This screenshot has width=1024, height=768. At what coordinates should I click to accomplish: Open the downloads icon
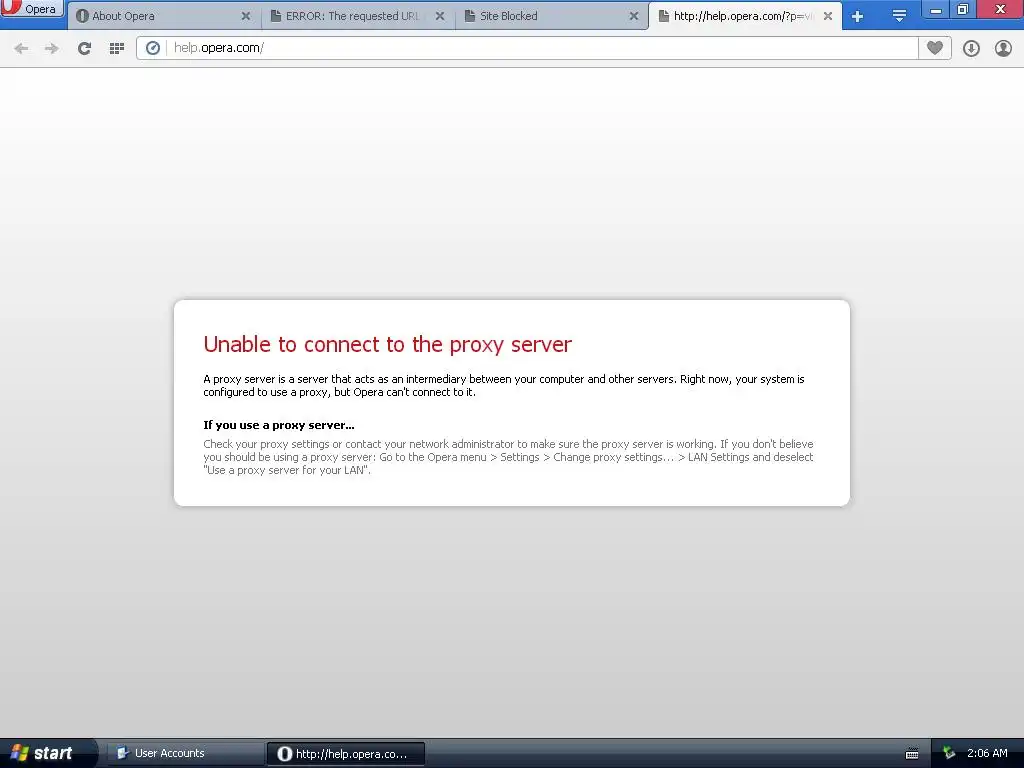971,48
